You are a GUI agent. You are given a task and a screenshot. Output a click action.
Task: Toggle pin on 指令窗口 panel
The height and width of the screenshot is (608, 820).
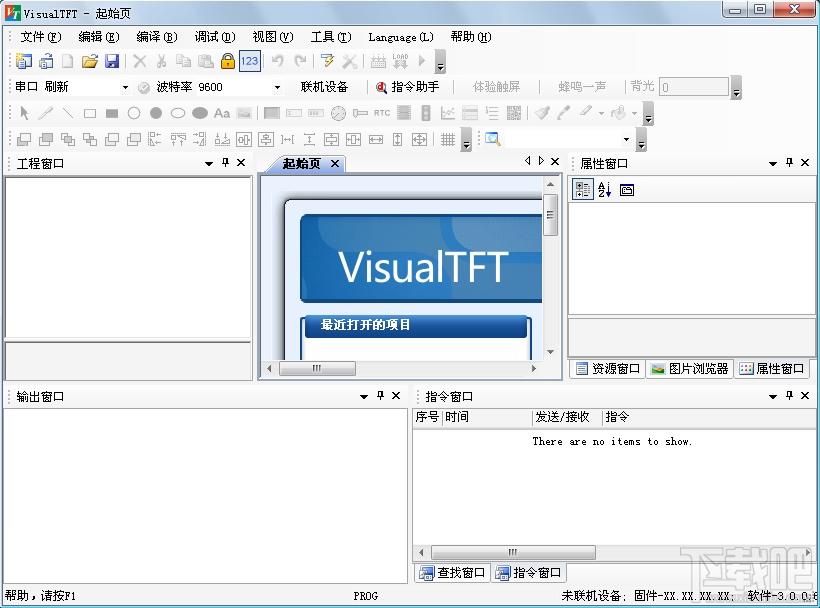[x=789, y=396]
